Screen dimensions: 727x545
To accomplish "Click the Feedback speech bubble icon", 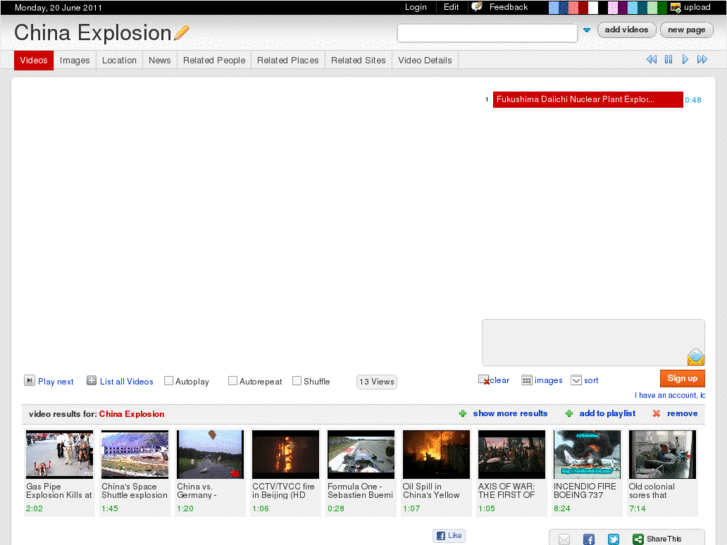I will coord(477,6).
